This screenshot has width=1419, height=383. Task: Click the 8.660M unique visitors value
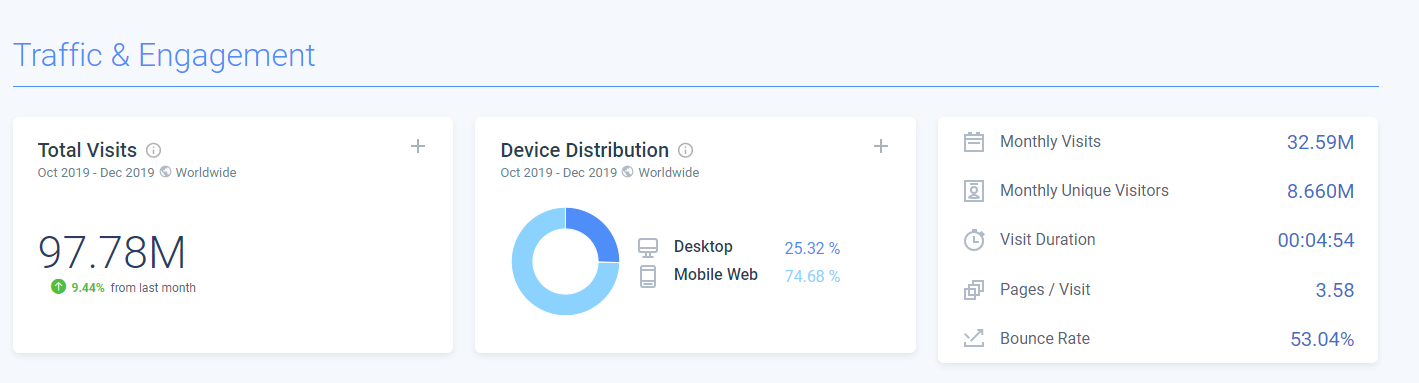coord(1319,191)
